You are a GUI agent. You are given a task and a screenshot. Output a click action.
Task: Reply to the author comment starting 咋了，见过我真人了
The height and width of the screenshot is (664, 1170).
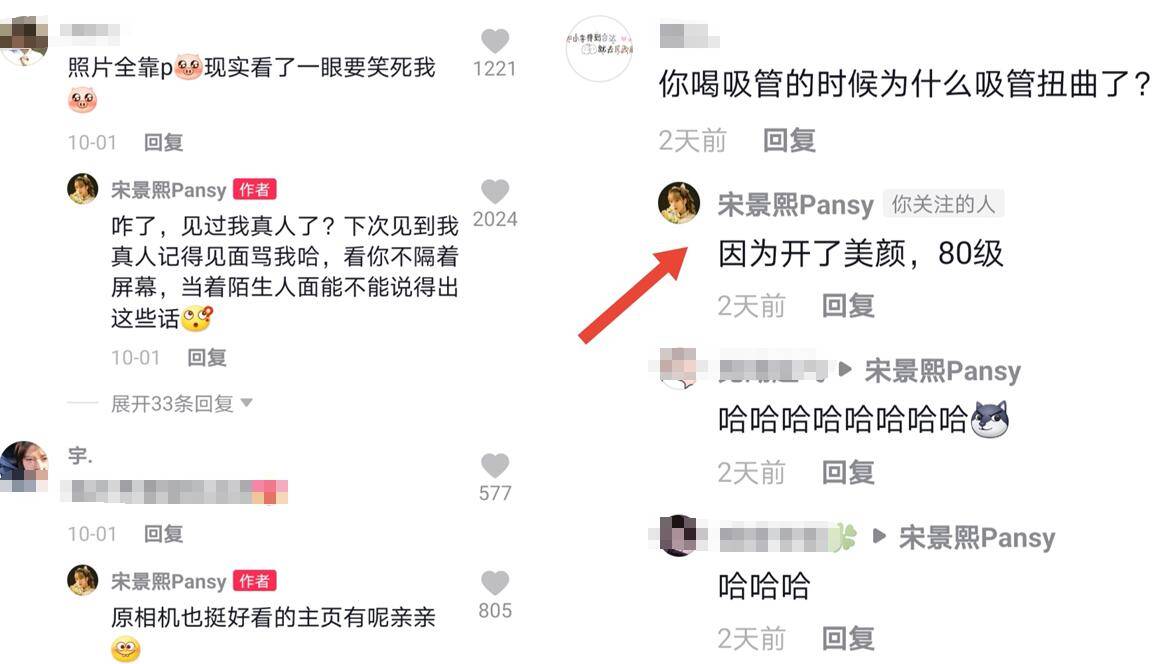[x=207, y=357]
